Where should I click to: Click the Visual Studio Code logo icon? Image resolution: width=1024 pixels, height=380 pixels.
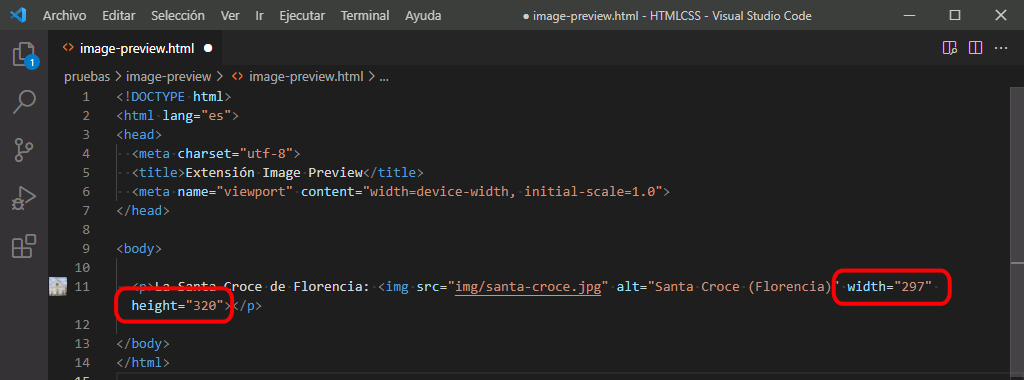click(18, 15)
